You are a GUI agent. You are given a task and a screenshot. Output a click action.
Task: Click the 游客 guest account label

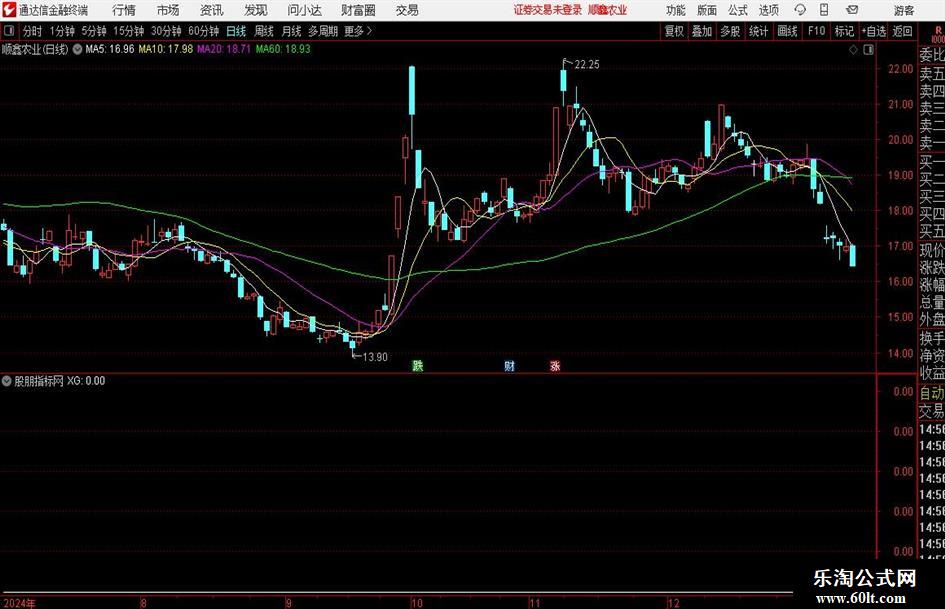(x=904, y=10)
